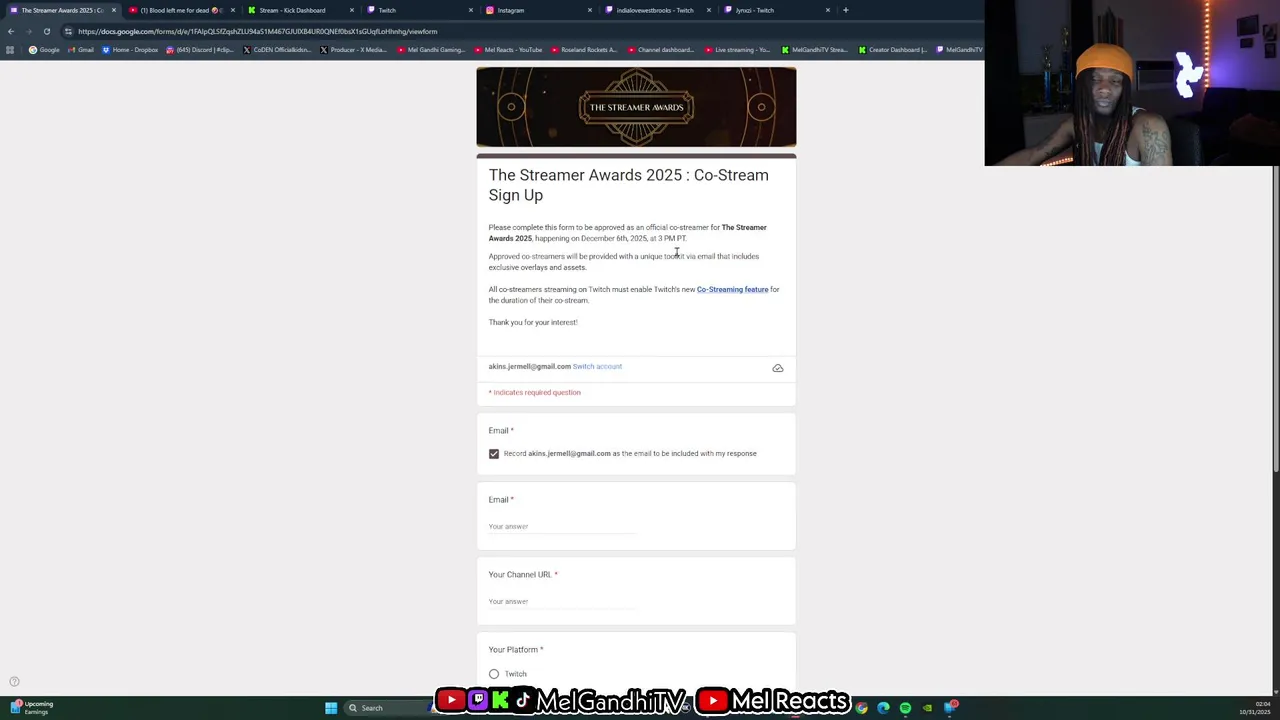Screen dimensions: 1280x720
Task: Open the Windows Start menu
Action: coord(331,708)
